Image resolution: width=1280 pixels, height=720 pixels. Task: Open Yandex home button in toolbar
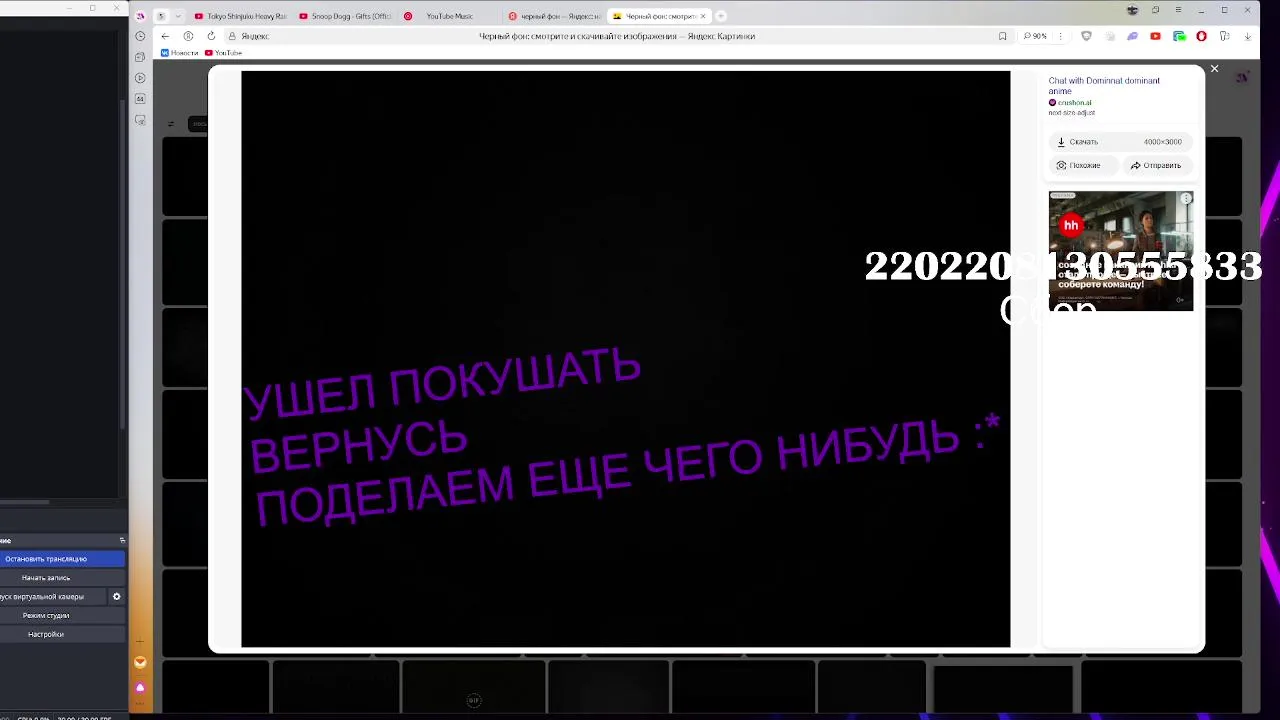pos(188,36)
